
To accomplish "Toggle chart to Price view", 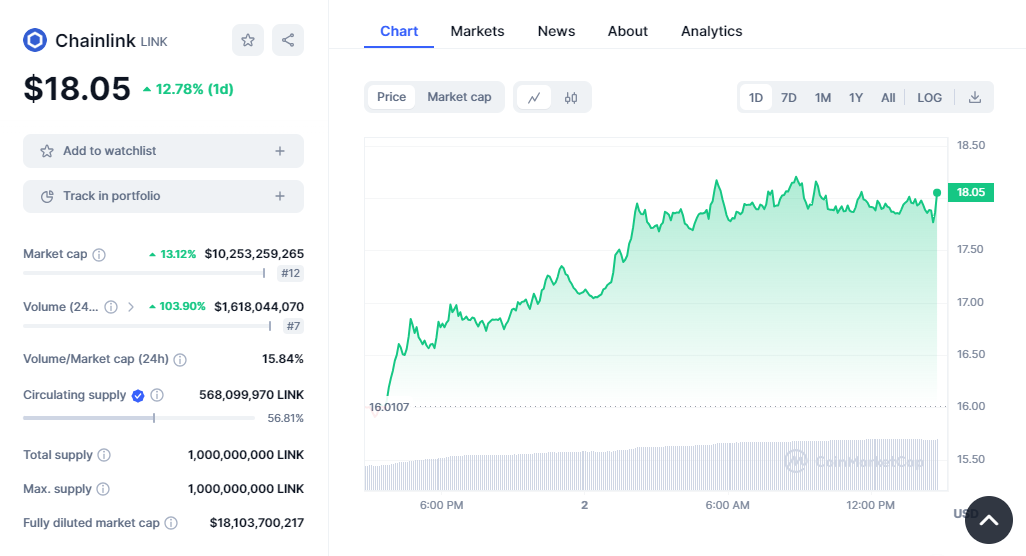I will pos(391,97).
